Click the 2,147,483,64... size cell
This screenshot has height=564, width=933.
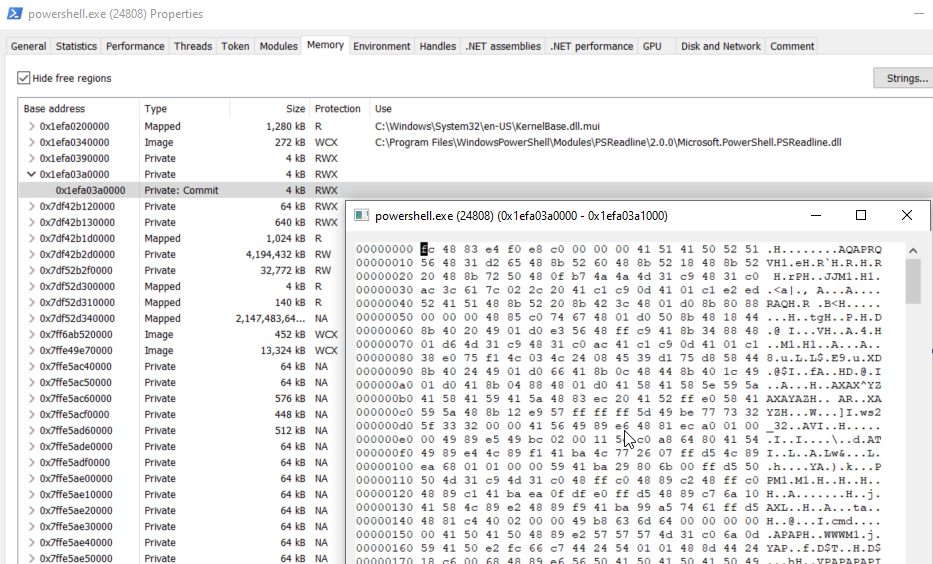(270, 318)
